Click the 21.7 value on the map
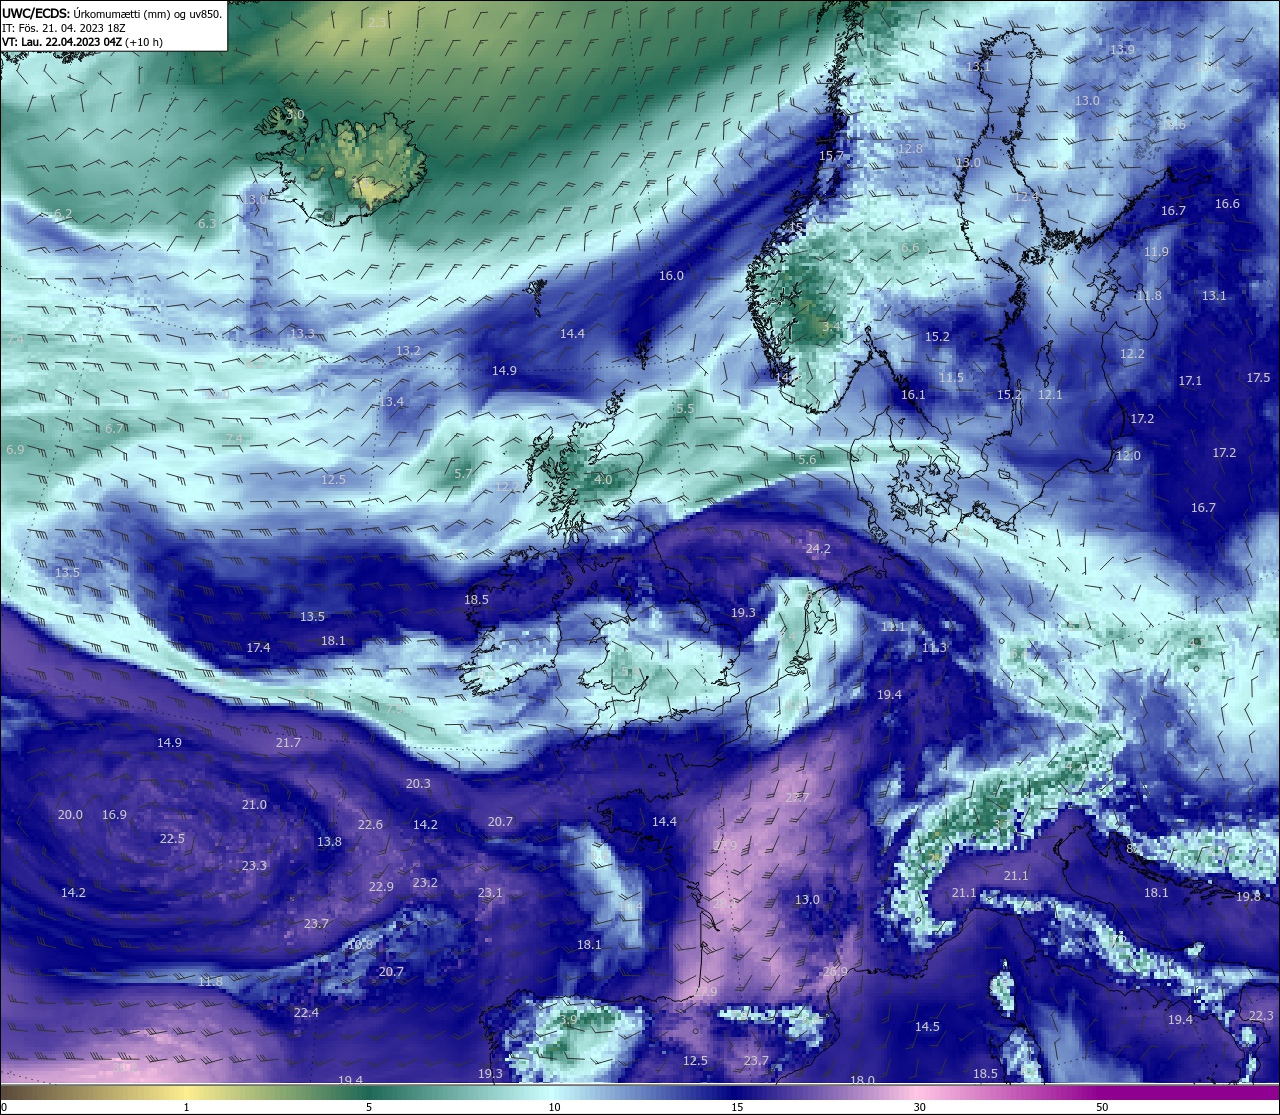 [x=288, y=743]
